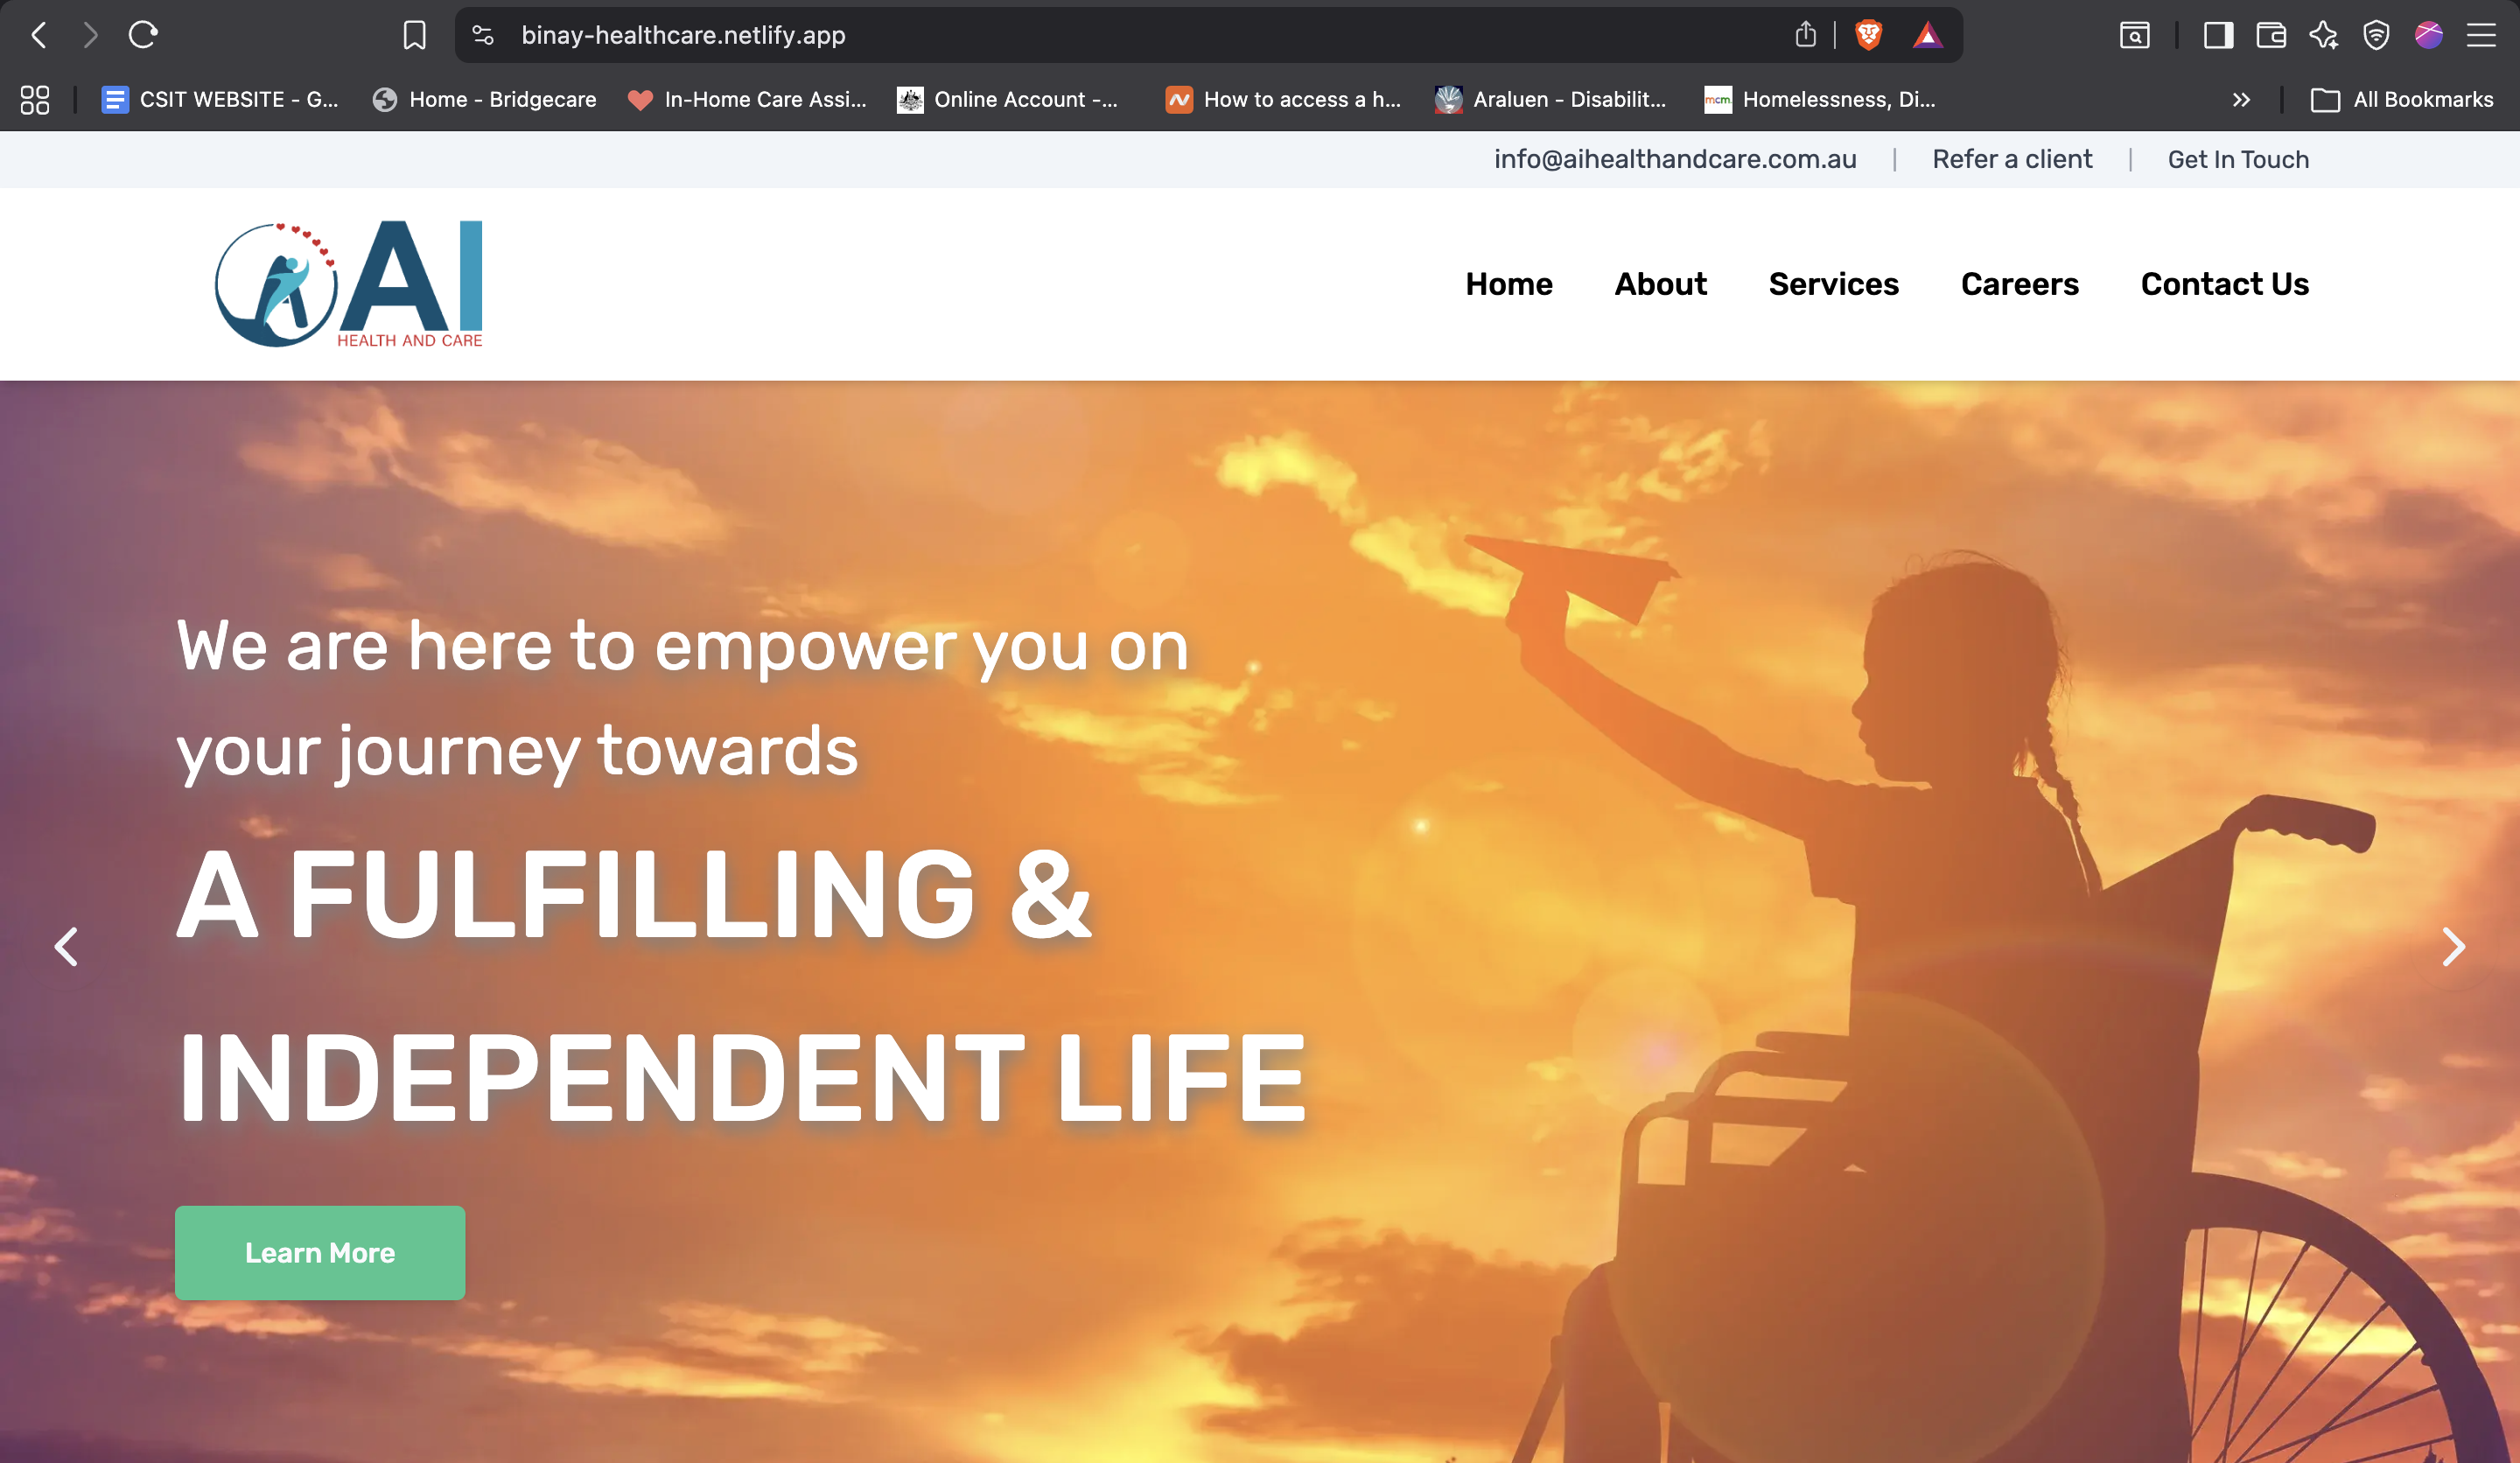2520x1463 pixels.
Task: Open the Brave Wallet icon
Action: 2271,36
